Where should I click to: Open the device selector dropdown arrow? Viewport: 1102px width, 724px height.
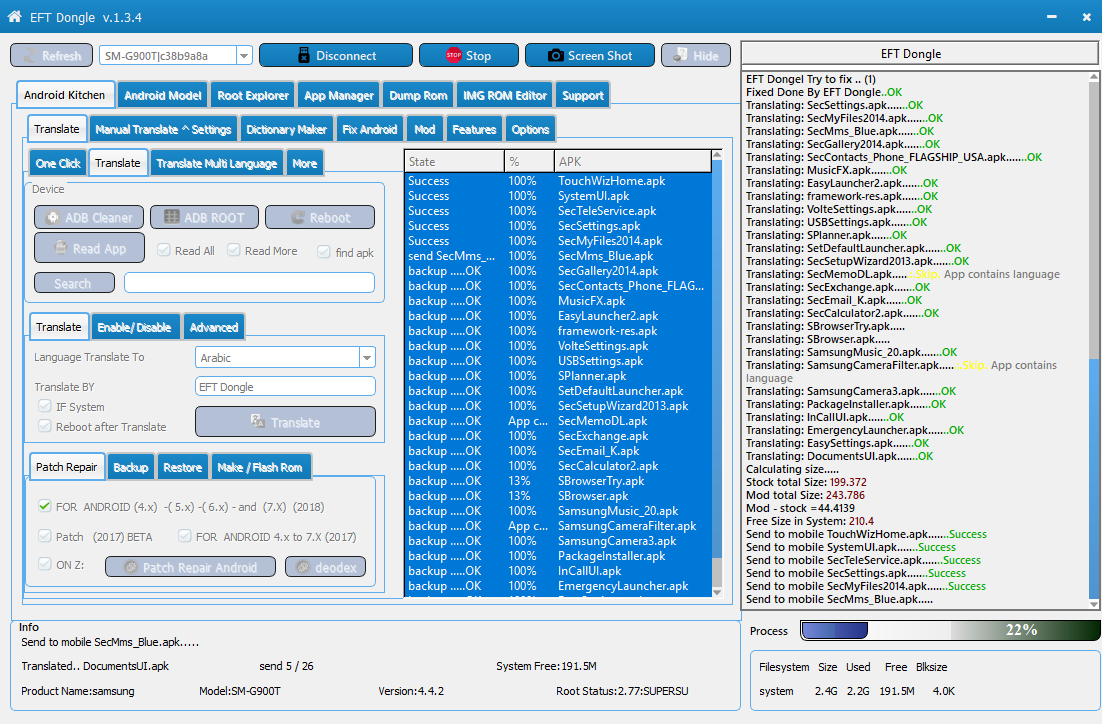[244, 56]
